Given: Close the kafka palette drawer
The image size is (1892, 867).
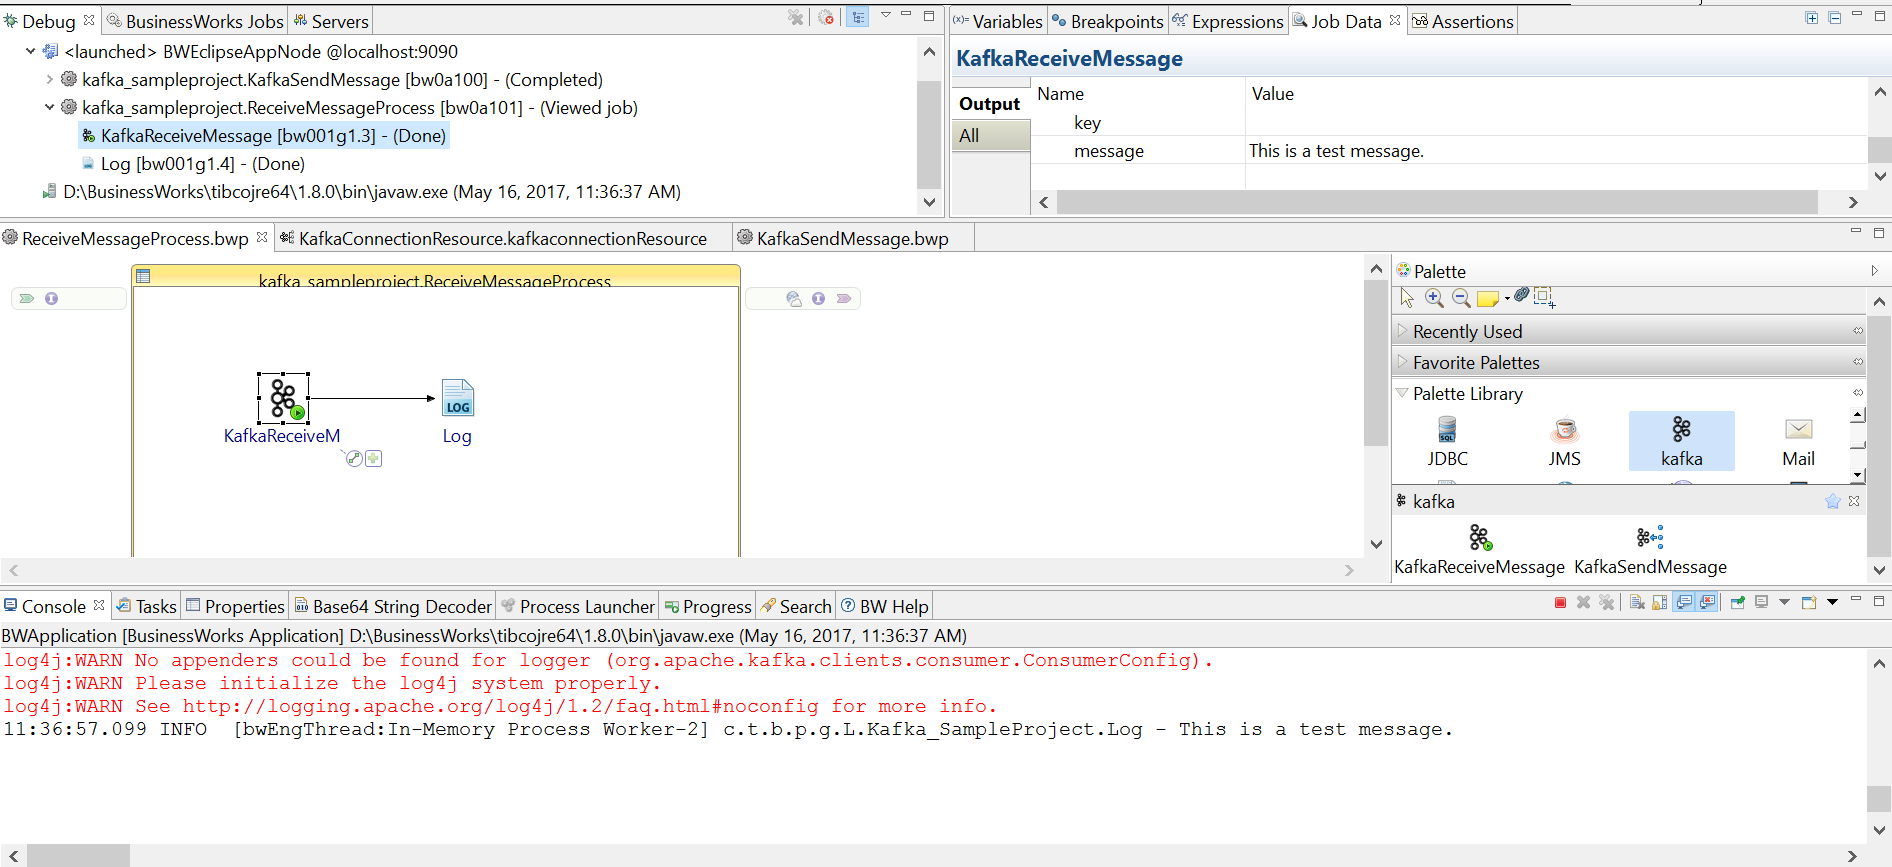Looking at the screenshot, I should [1854, 501].
